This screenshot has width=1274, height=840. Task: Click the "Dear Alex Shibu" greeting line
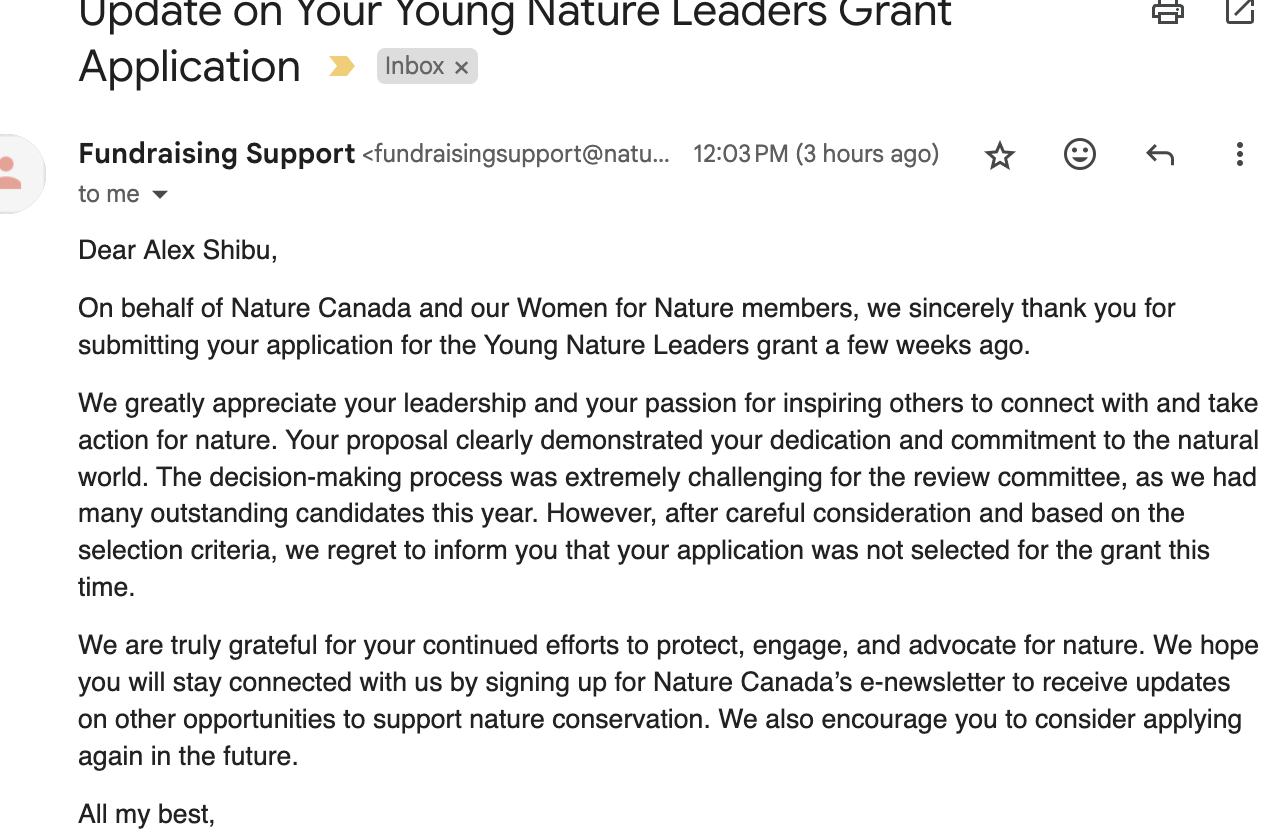click(x=178, y=250)
